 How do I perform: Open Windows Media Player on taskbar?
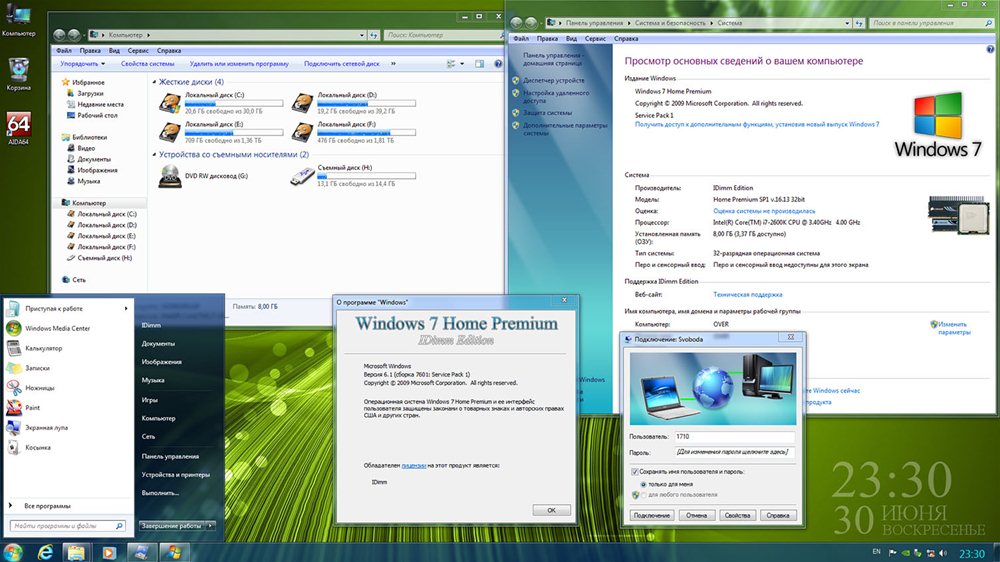pyautogui.click(x=107, y=551)
